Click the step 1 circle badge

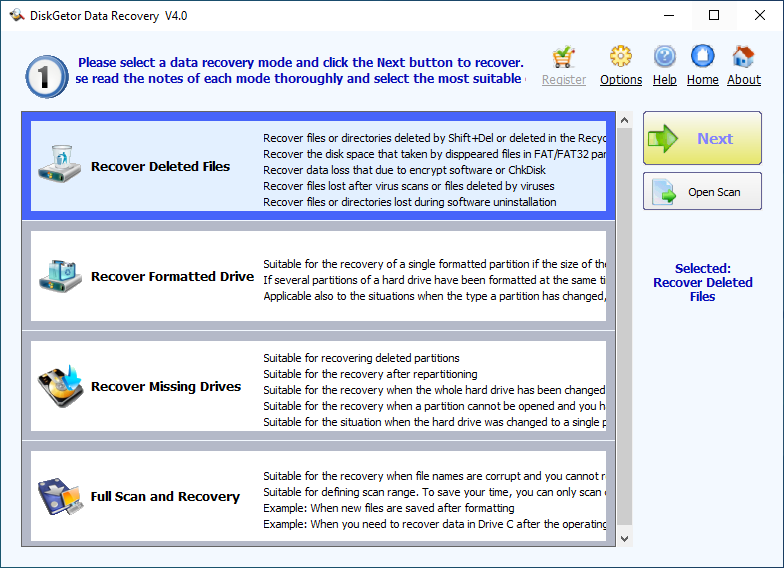(x=46, y=76)
